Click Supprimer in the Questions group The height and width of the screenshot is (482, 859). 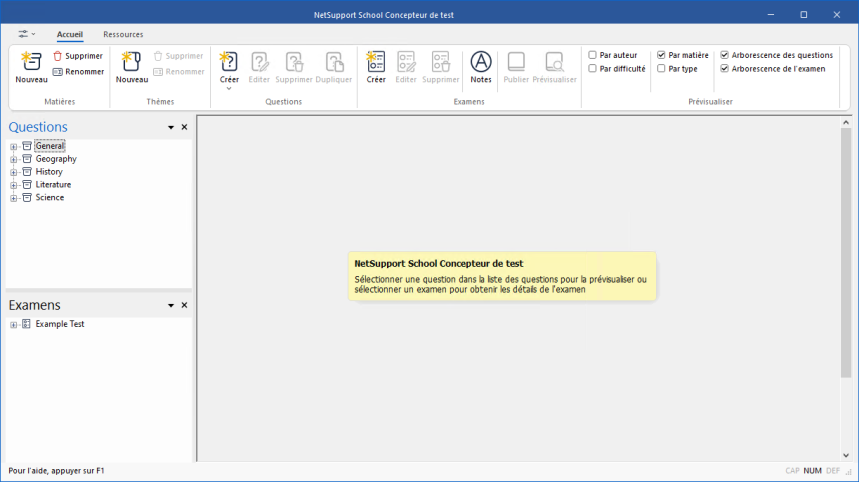pyautogui.click(x=294, y=67)
